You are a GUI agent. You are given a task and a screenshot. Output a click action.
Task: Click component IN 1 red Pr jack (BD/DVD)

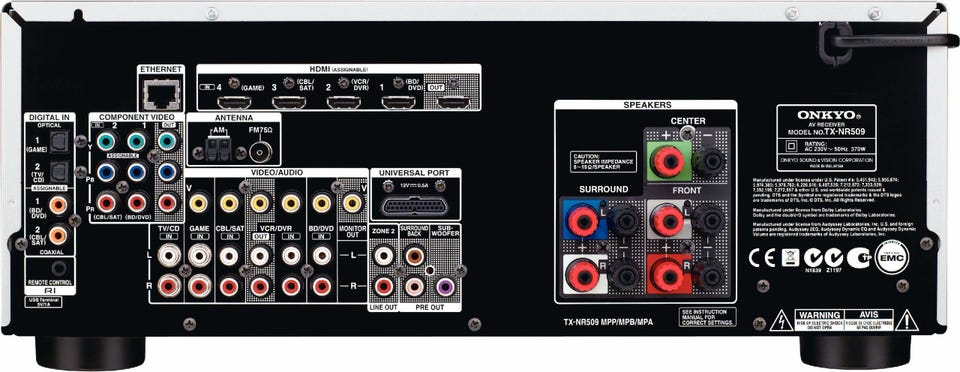click(x=137, y=203)
